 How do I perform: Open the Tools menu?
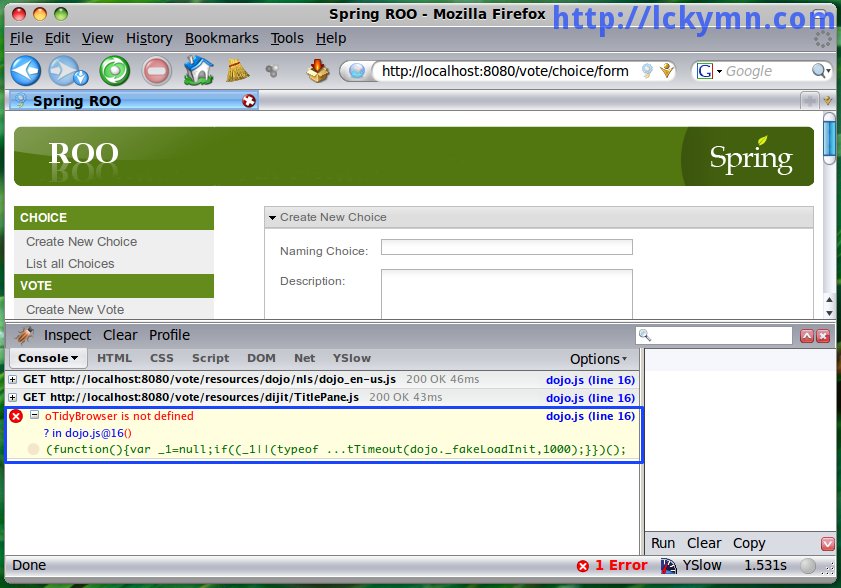point(287,39)
